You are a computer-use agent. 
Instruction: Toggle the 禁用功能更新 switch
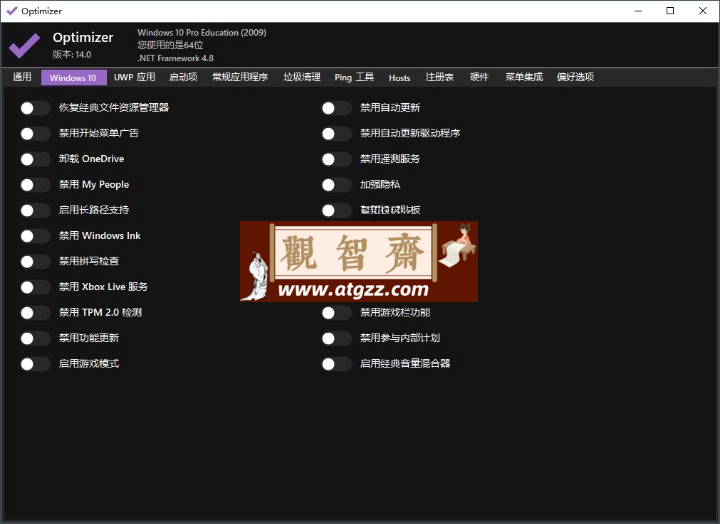point(35,338)
